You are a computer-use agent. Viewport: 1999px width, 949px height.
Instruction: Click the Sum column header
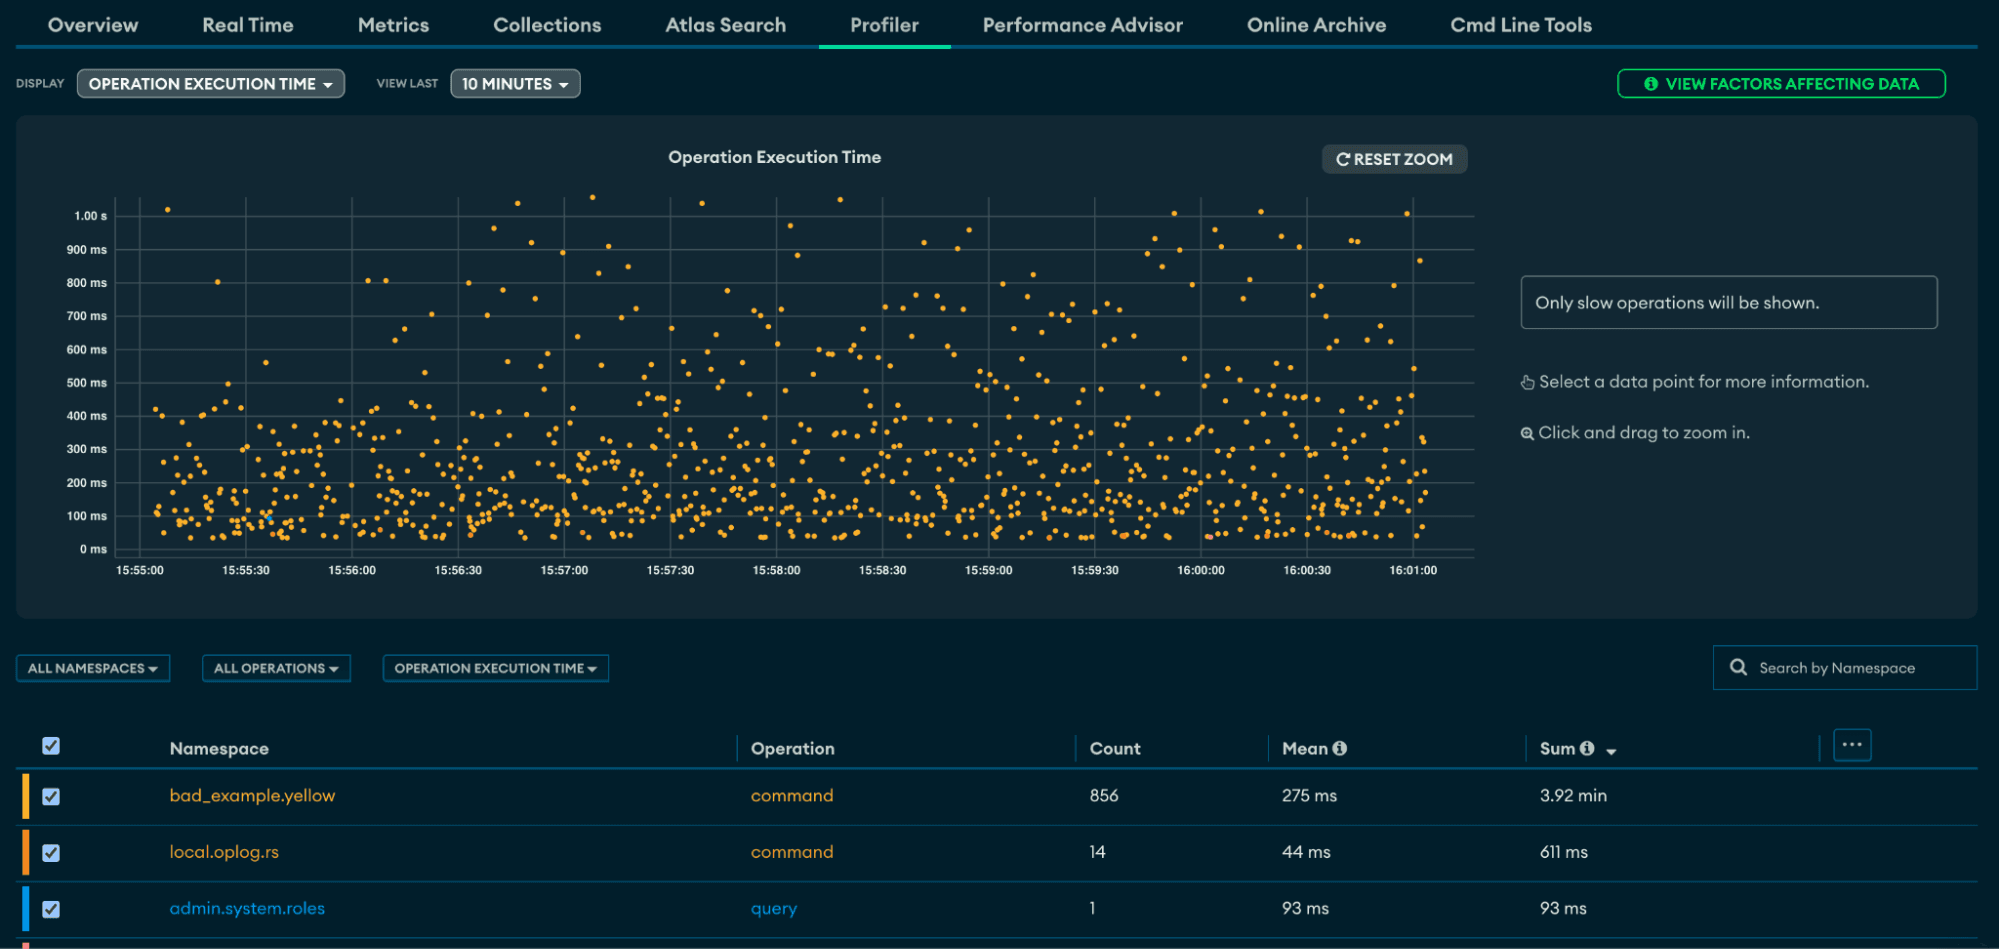(1557, 749)
